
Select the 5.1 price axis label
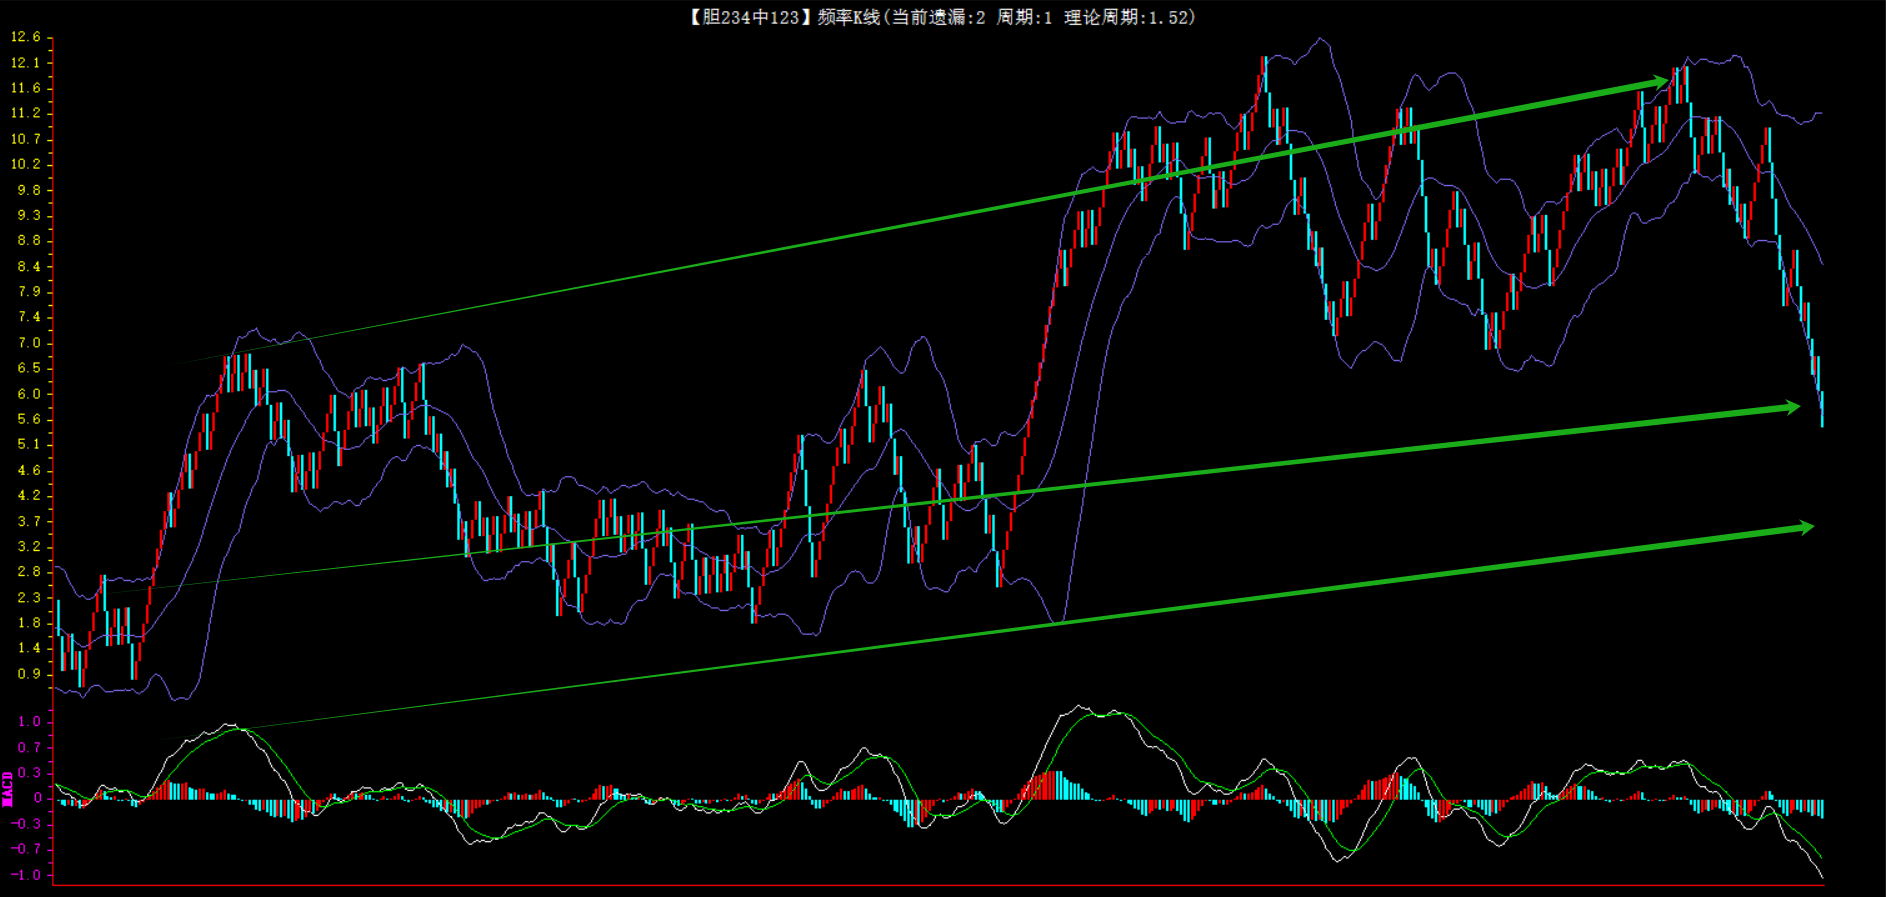coord(30,444)
